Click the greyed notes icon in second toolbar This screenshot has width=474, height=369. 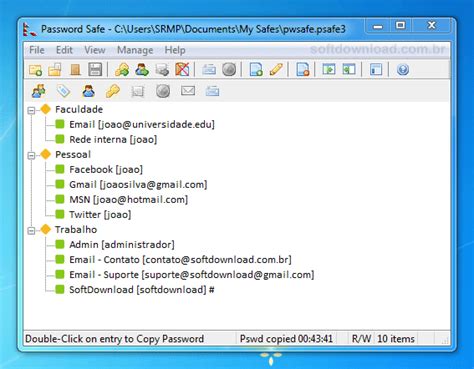[x=138, y=91]
